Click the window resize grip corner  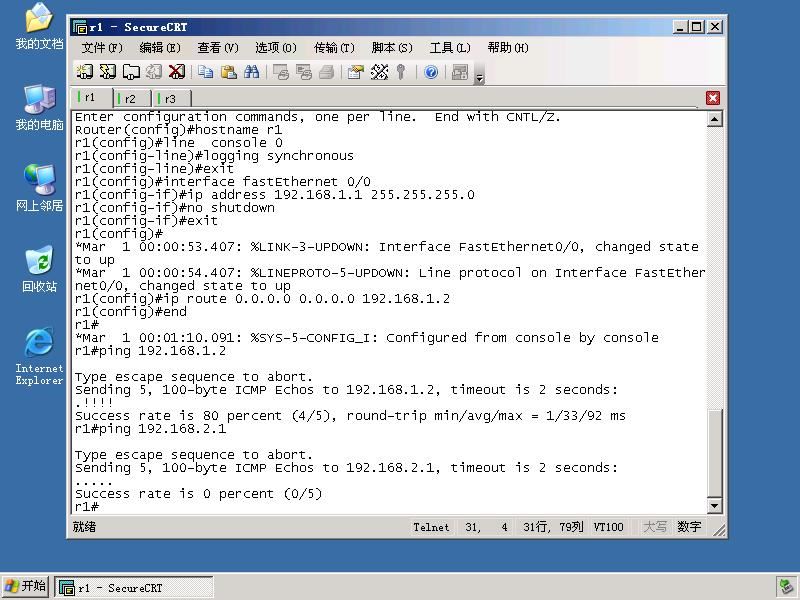pos(719,531)
